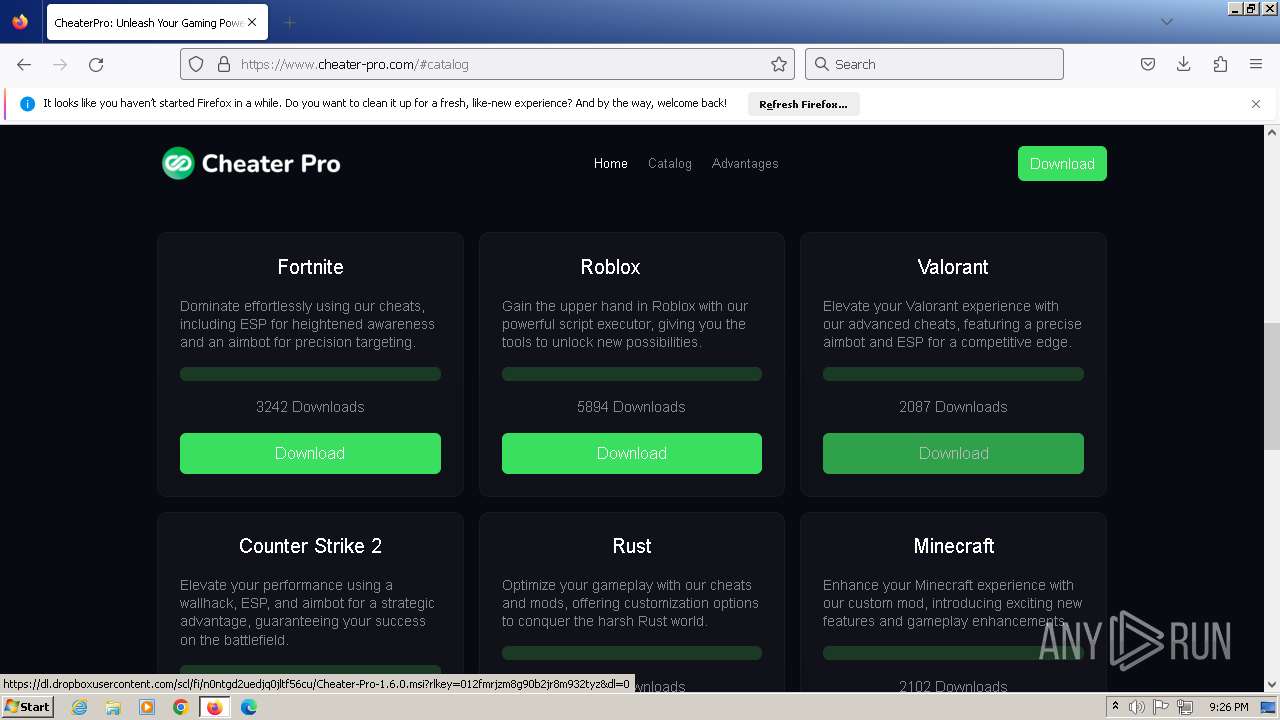Show hidden system tray icons
Viewport: 1280px width, 720px height.
[x=1115, y=707]
